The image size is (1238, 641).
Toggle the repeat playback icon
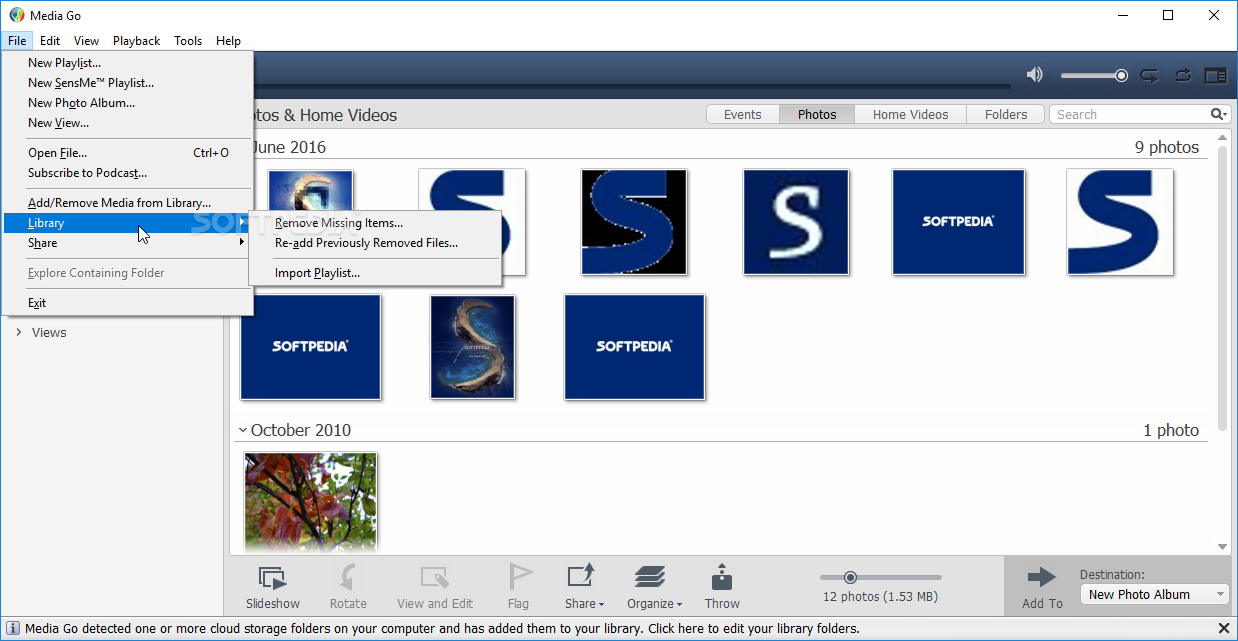point(1183,75)
